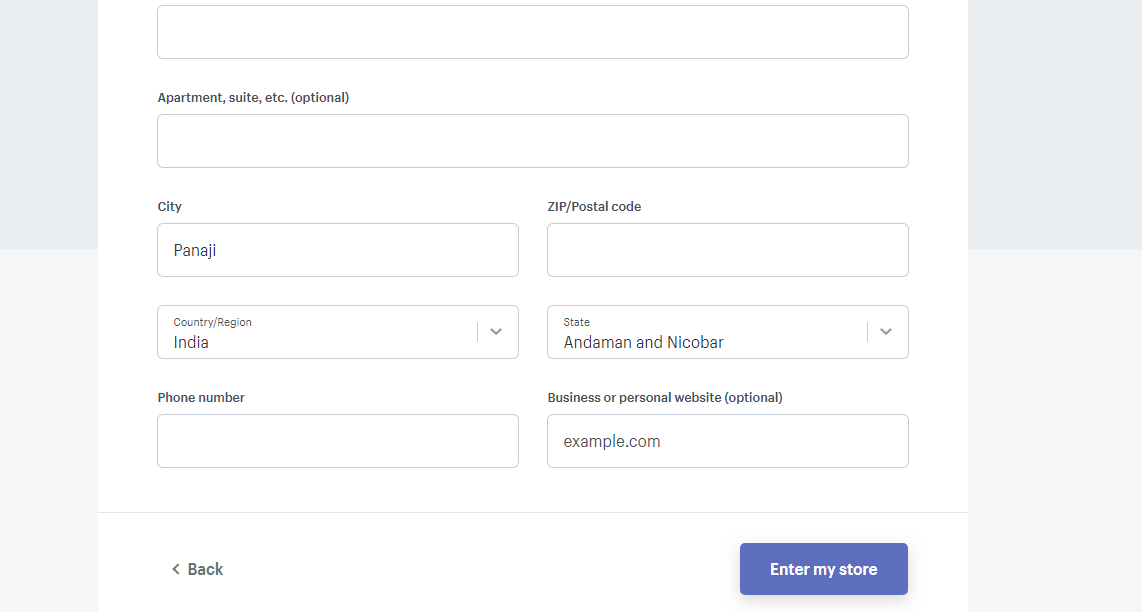Click the 'Apartment, suite, etc. (optional)' label
The image size is (1142, 612).
click(x=253, y=98)
